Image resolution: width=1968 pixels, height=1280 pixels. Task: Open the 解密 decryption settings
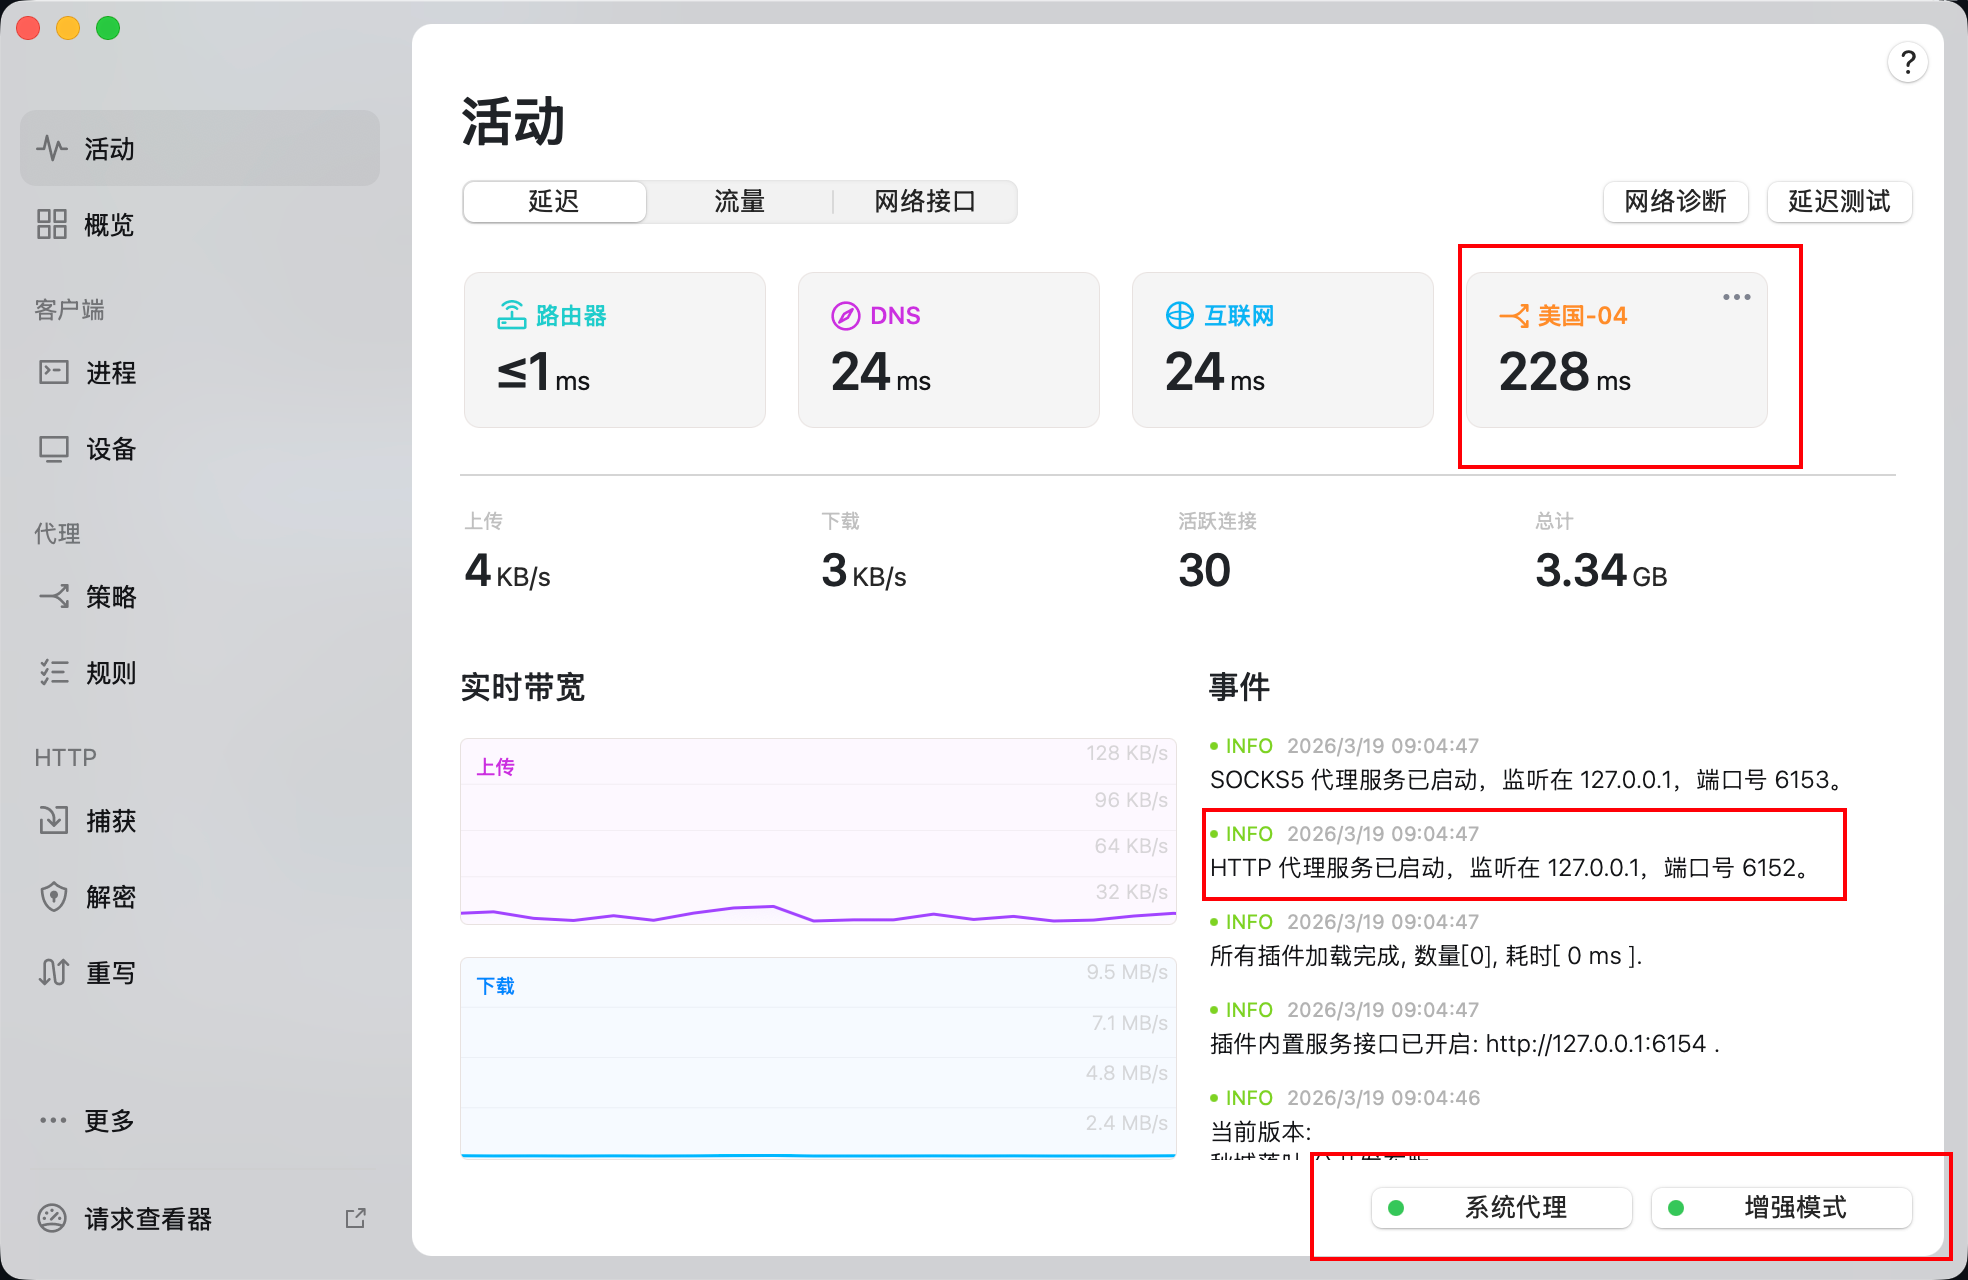111,897
